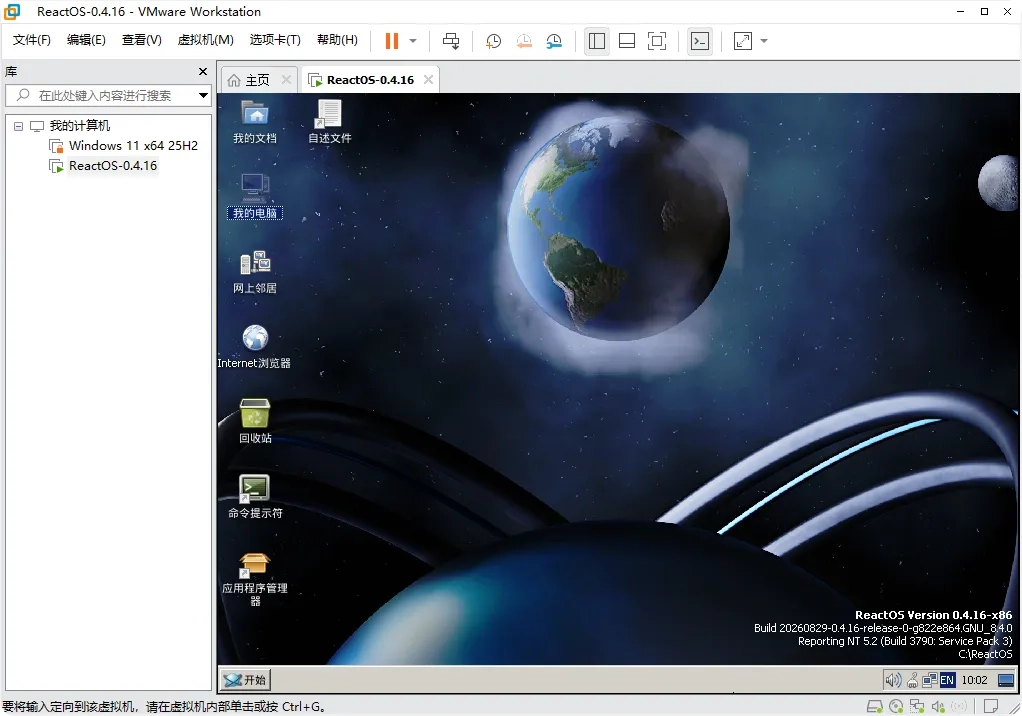
Task: Select 网上邻居 desktop icon
Action: (255, 272)
